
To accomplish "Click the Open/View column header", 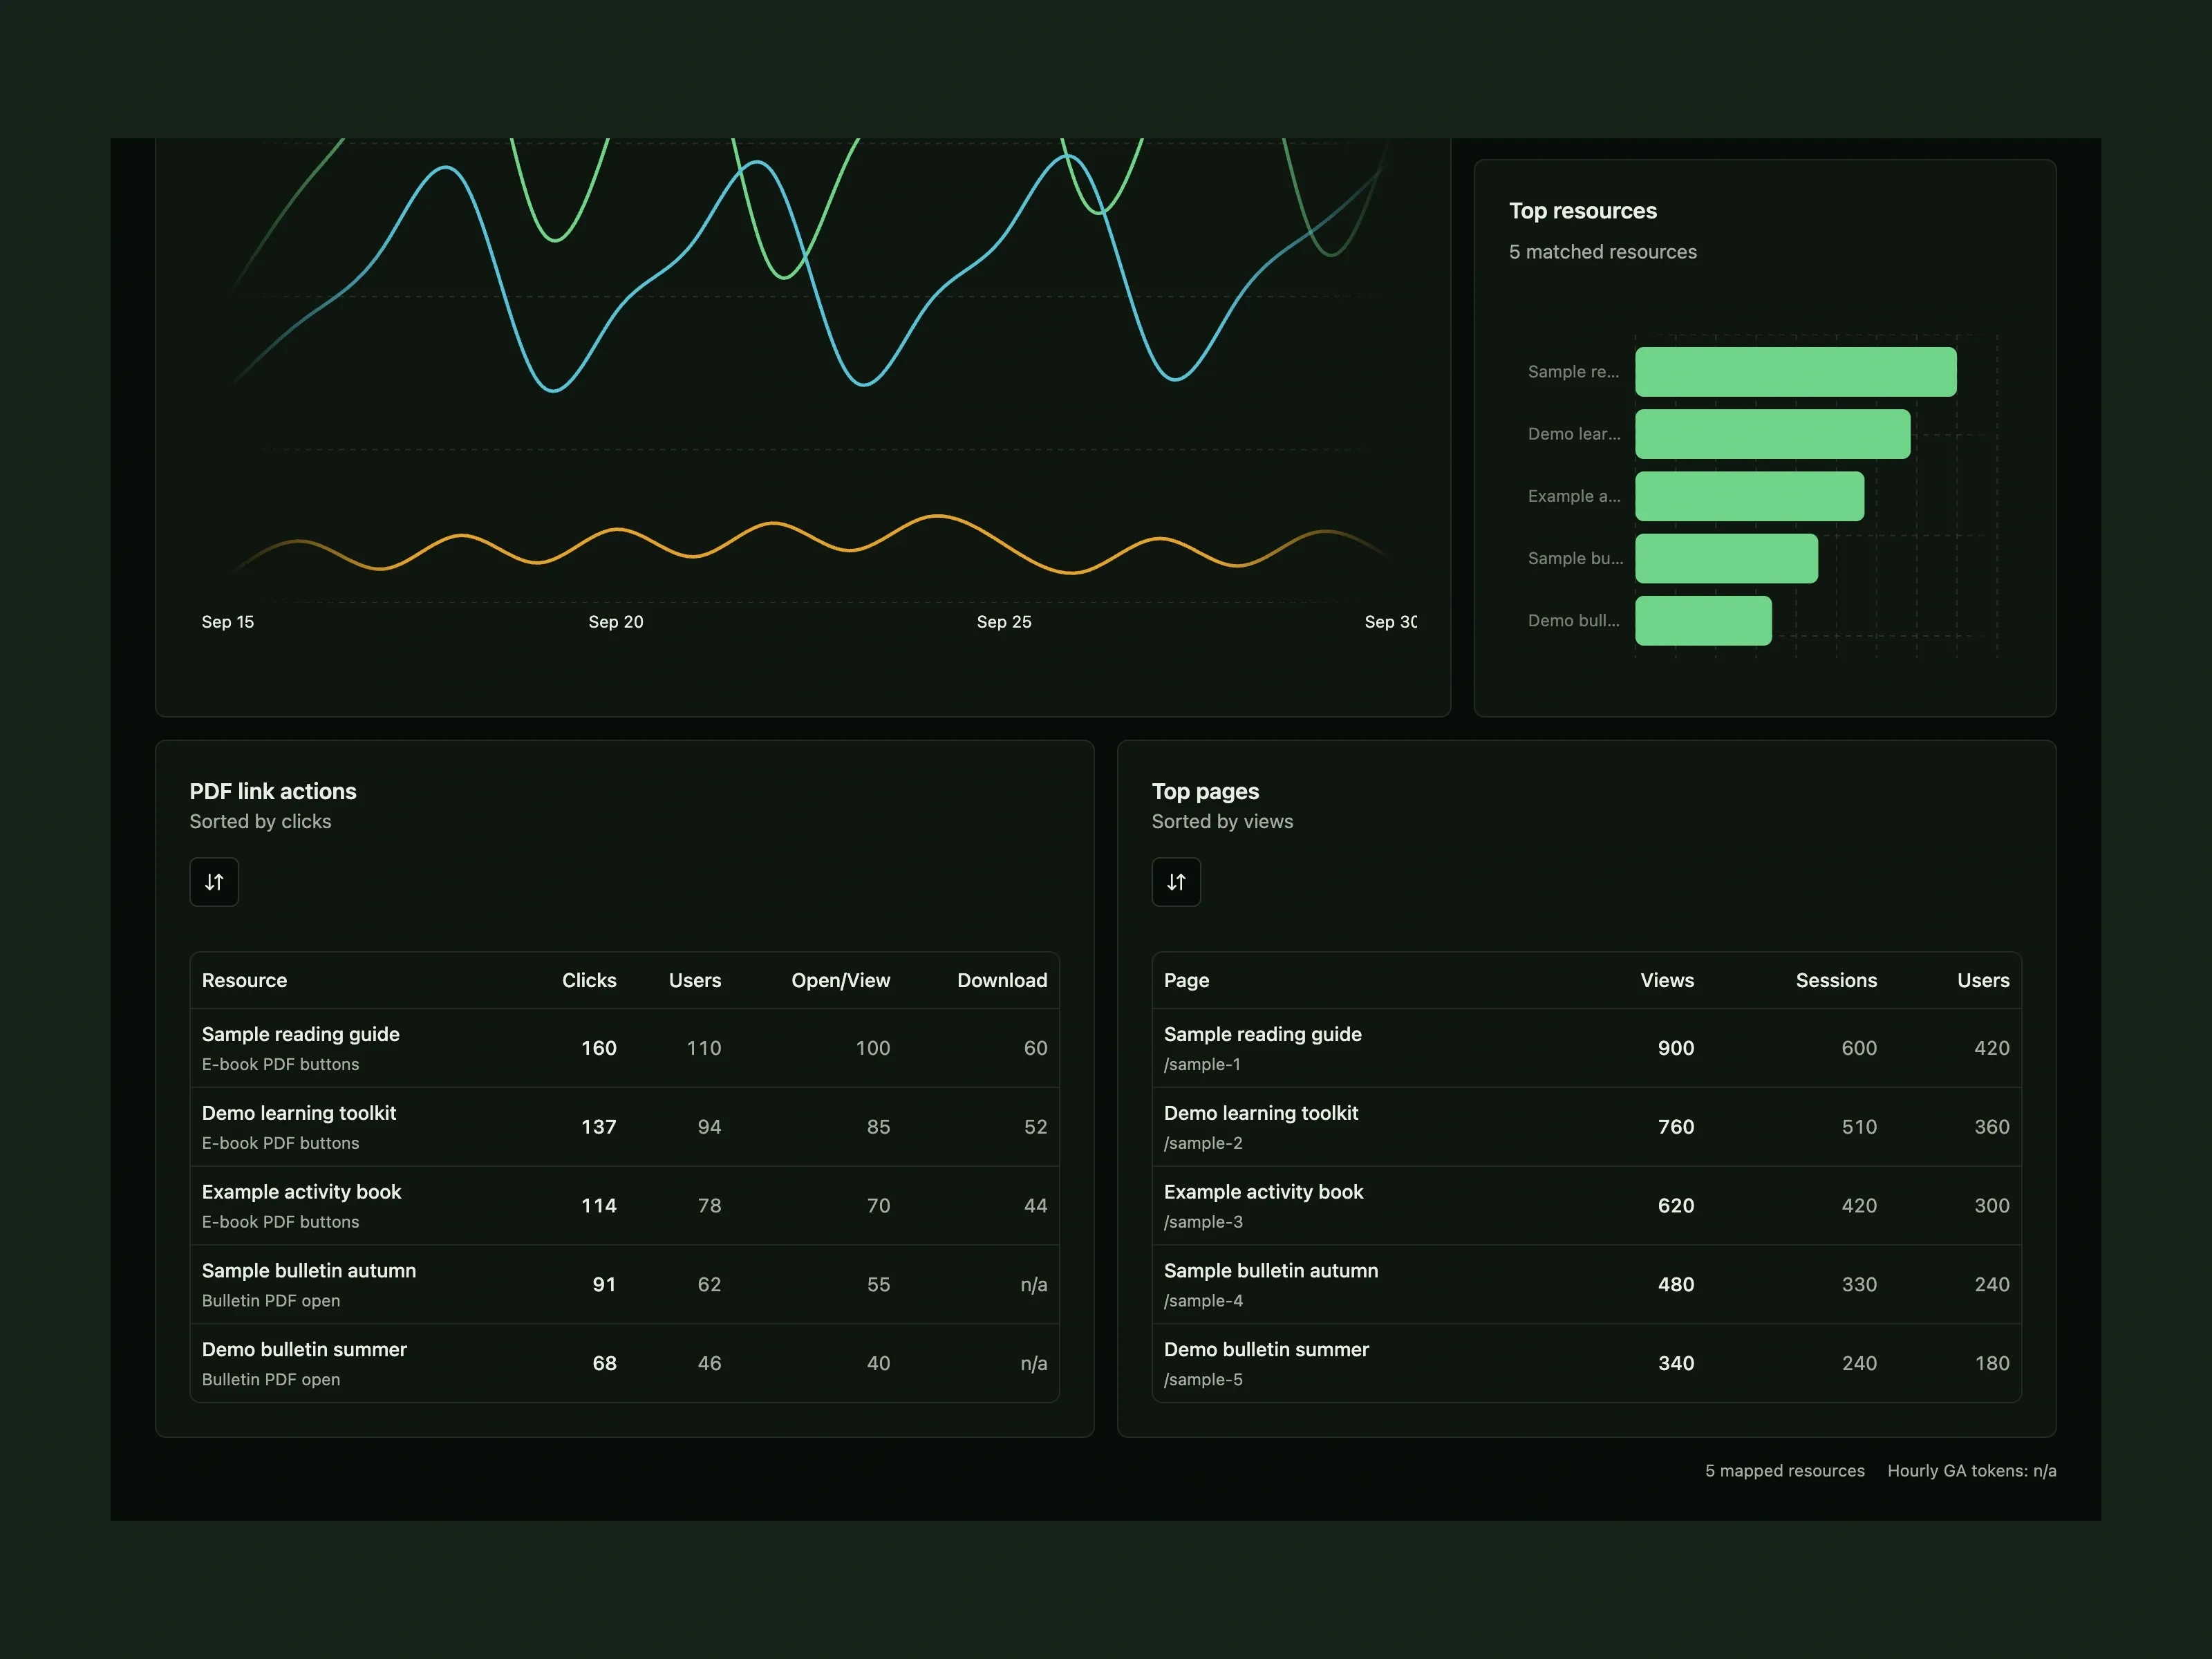I will (x=840, y=980).
